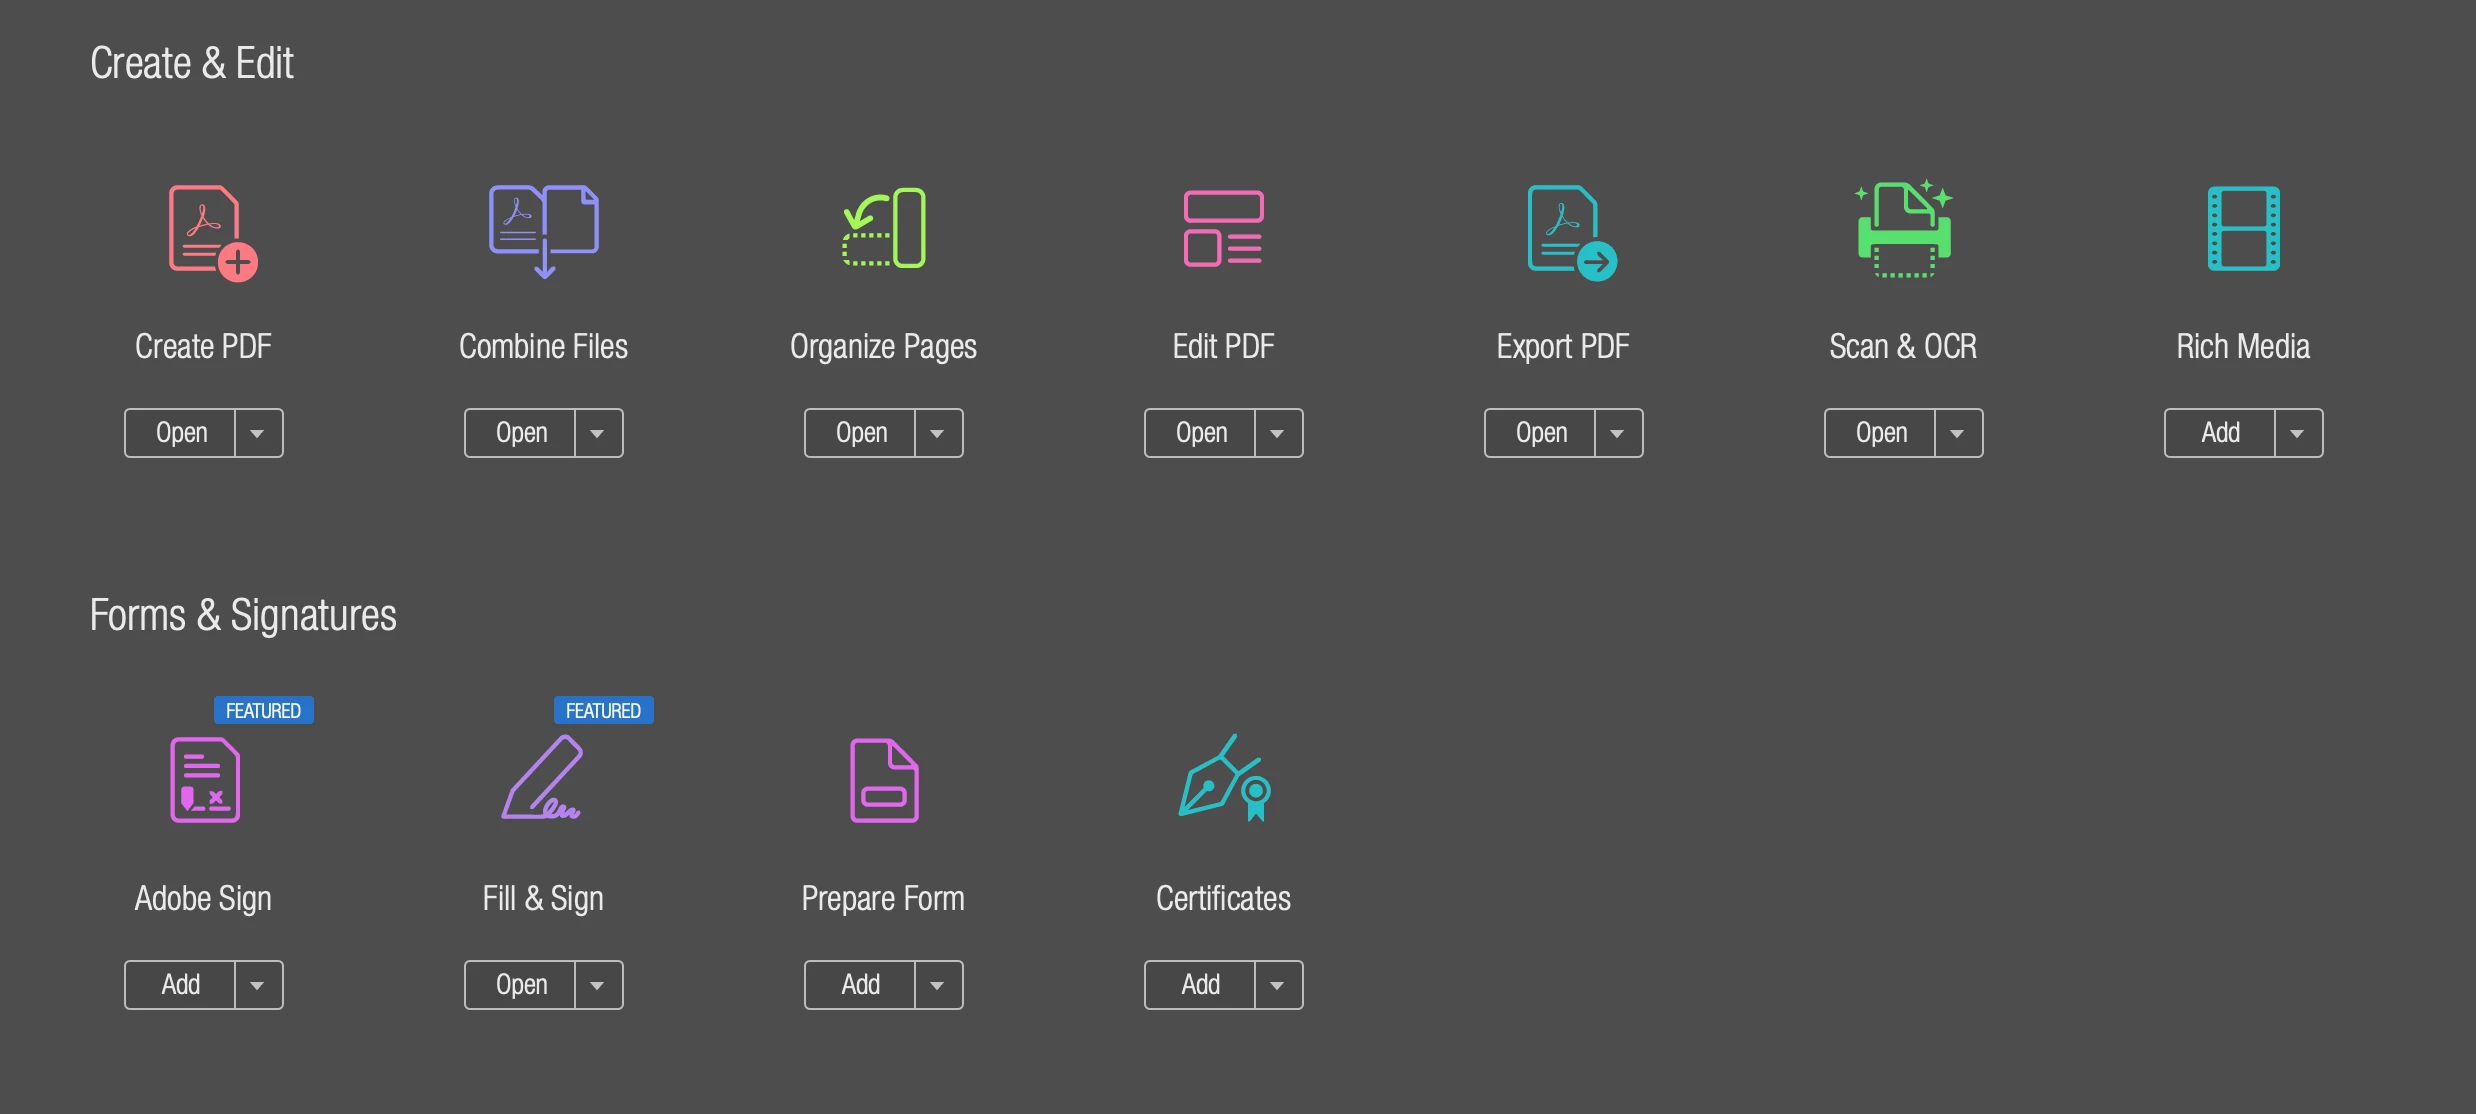This screenshot has width=2476, height=1114.
Task: Click the Create PDF tool icon
Action: pos(211,232)
